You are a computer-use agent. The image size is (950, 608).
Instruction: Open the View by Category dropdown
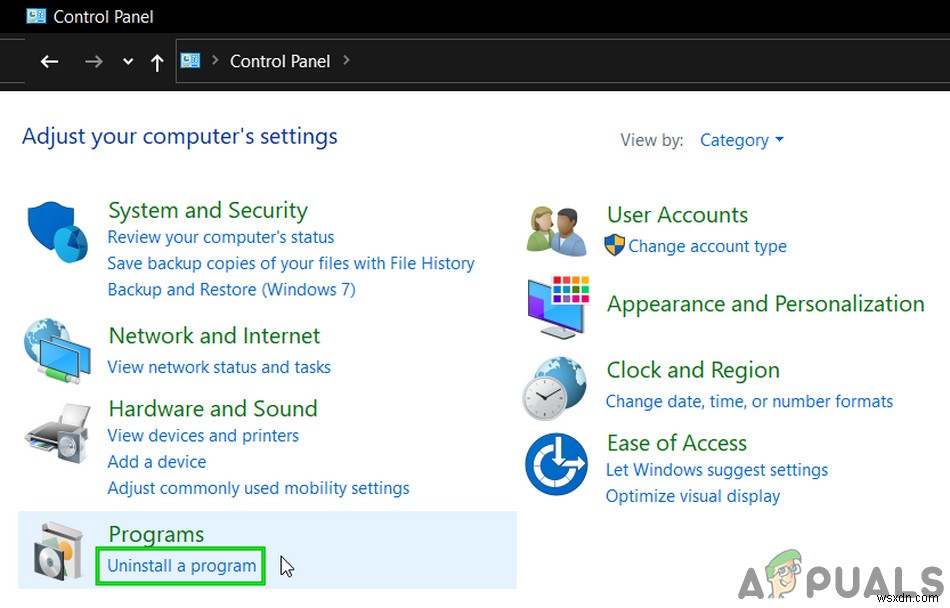[x=742, y=140]
